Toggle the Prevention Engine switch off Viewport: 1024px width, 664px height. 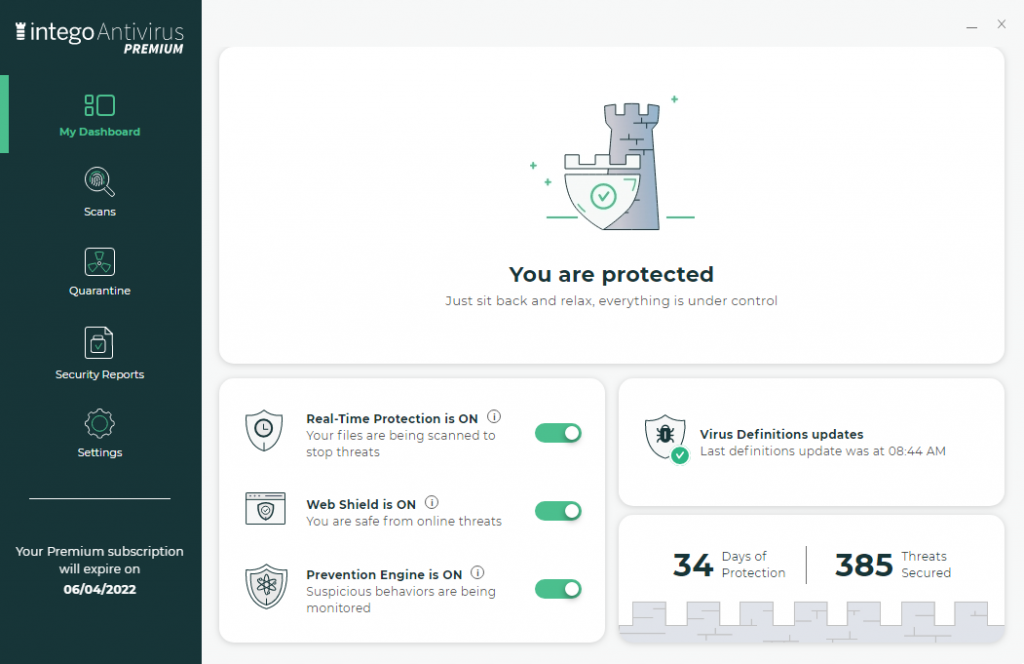click(557, 589)
